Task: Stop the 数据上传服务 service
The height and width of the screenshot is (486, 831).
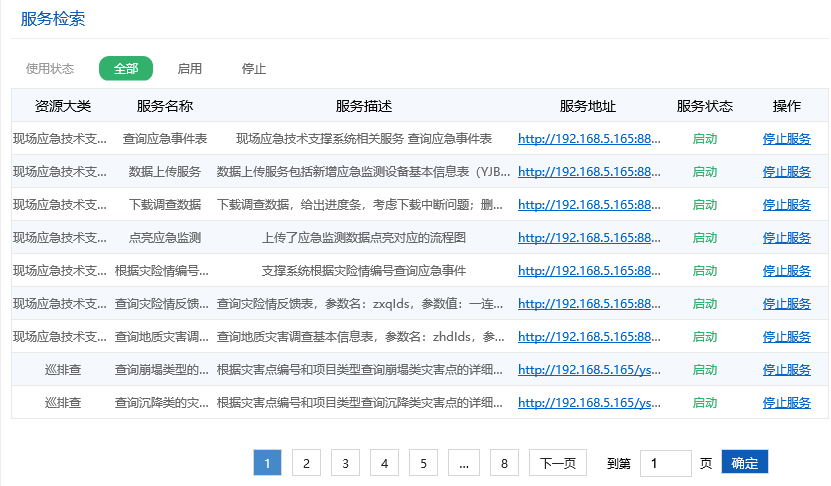Action: [786, 172]
